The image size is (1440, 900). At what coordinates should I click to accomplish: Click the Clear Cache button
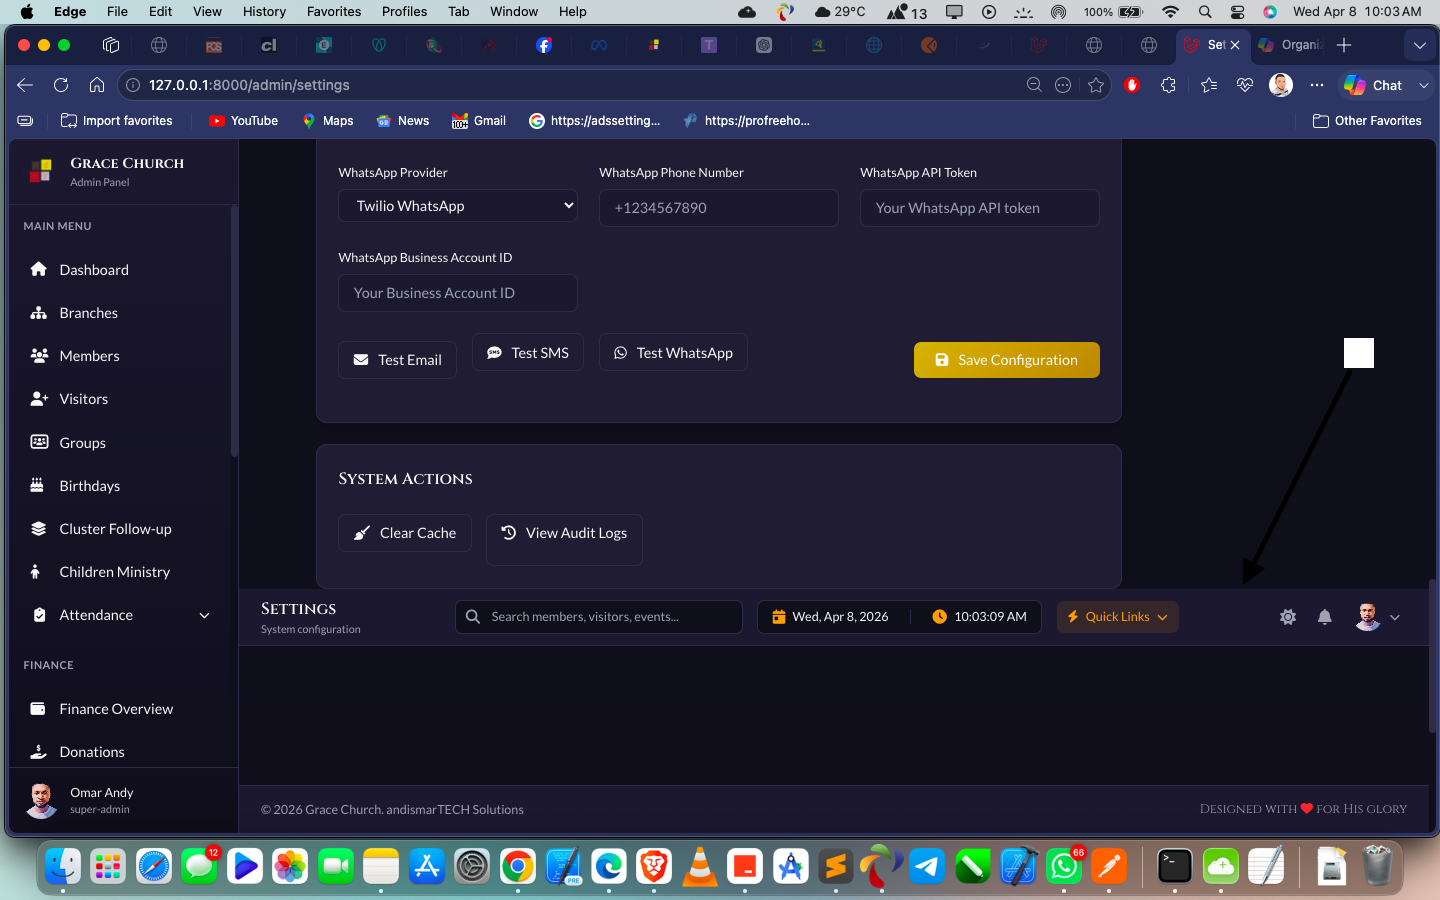click(x=405, y=533)
